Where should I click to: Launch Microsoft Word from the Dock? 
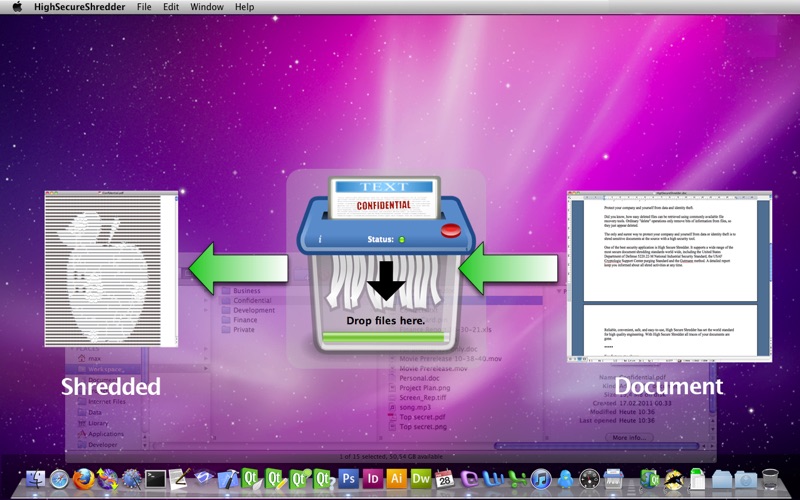click(493, 479)
